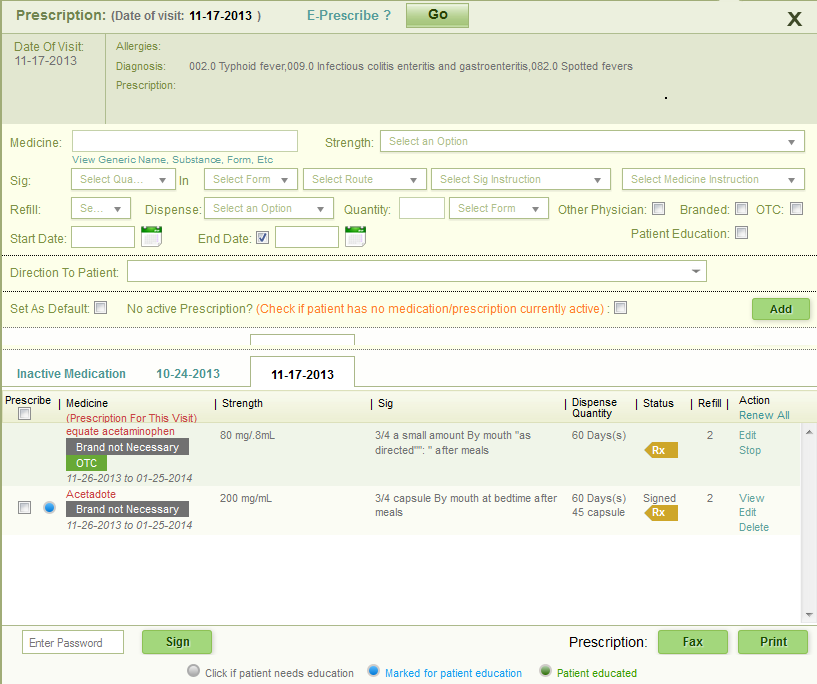Select the 11-17-2013 visit tab
Screen dimensions: 817x684
tap(302, 374)
